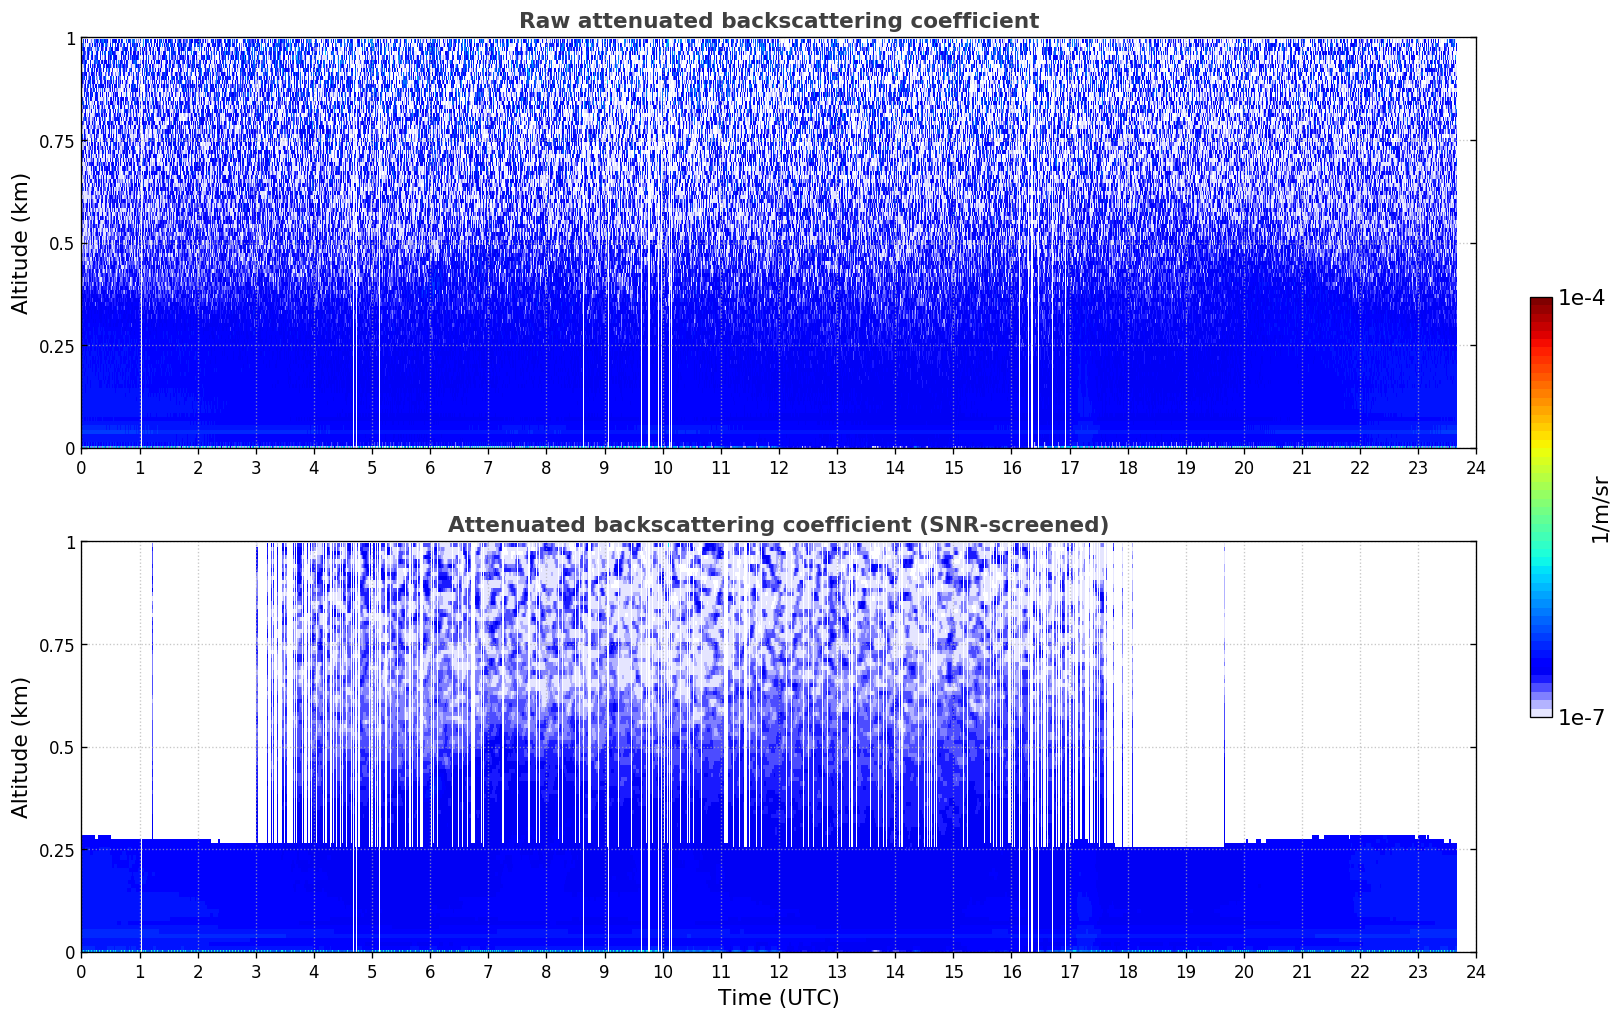Click the 'Time (UTC)' x-axis label
Viewport: 1621px width, 1020px height.
click(778, 998)
